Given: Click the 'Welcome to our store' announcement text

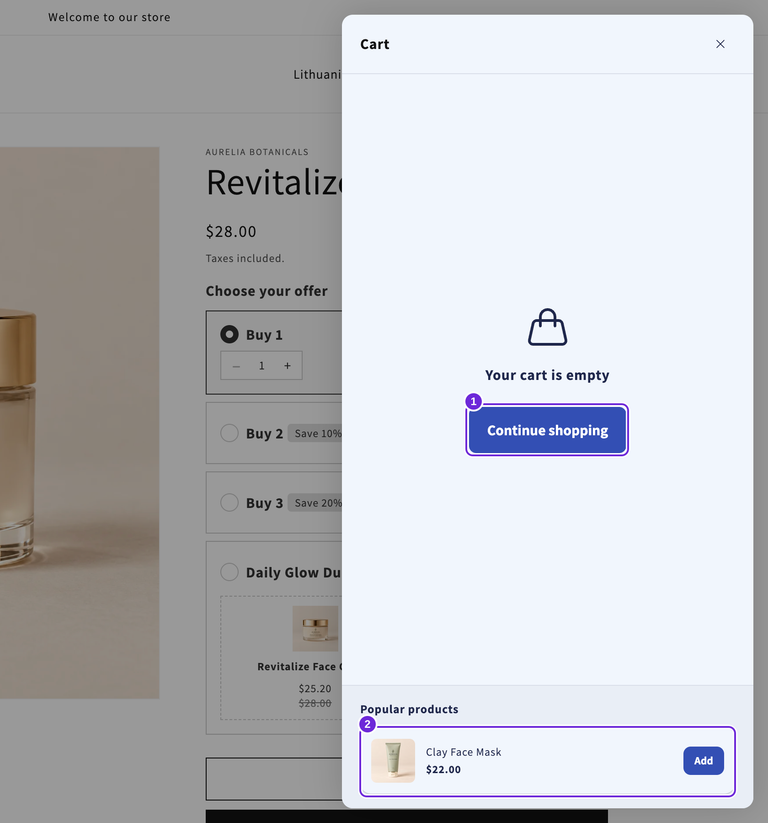Looking at the screenshot, I should pyautogui.click(x=109, y=17).
